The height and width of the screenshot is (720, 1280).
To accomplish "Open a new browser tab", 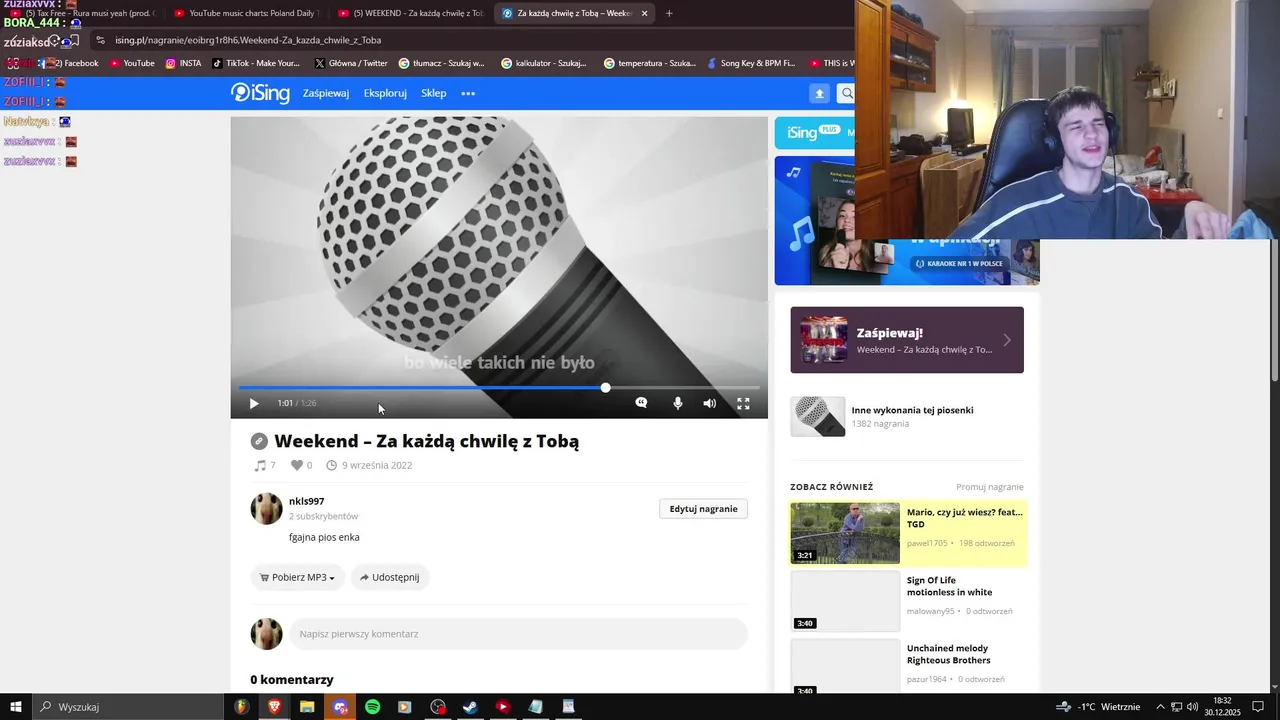I will click(x=669, y=13).
